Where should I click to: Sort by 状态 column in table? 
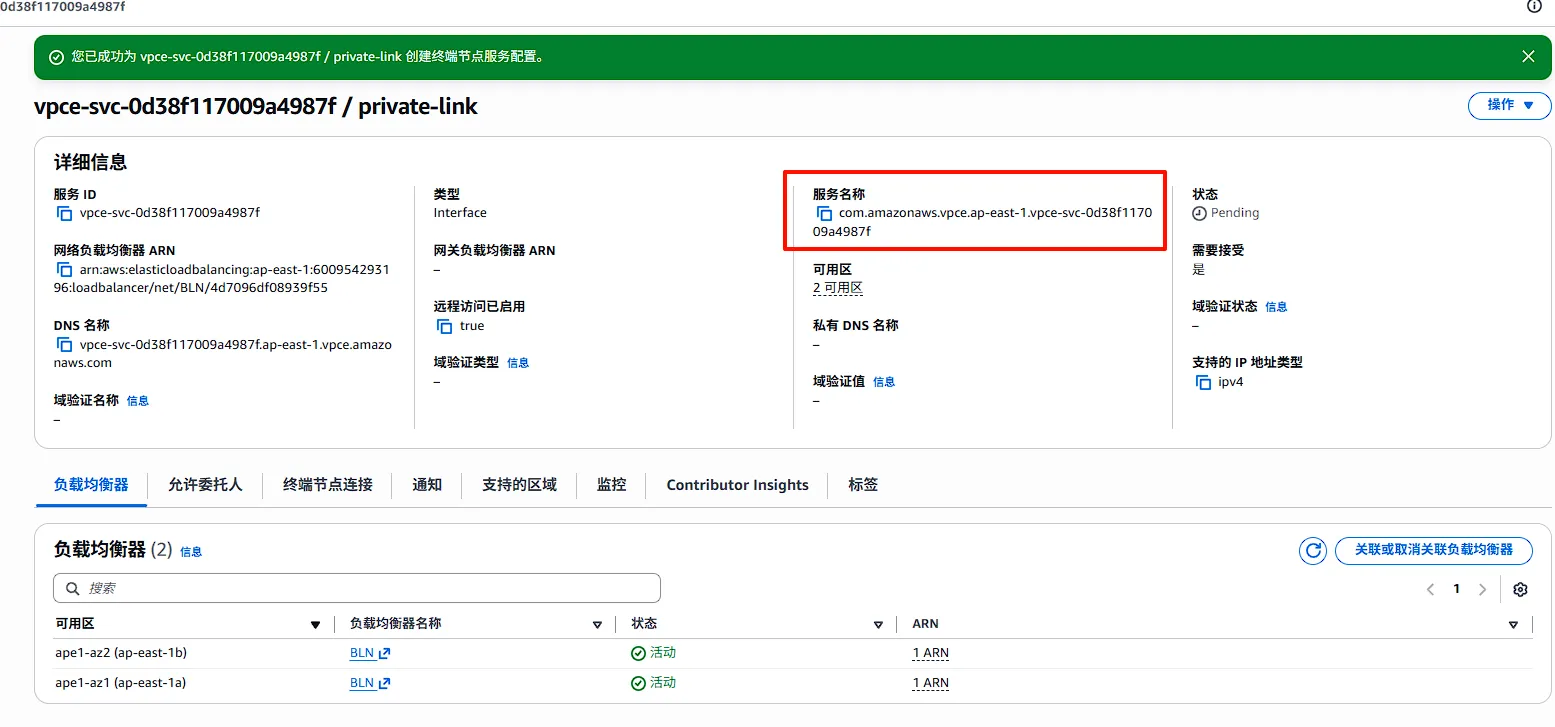878,624
